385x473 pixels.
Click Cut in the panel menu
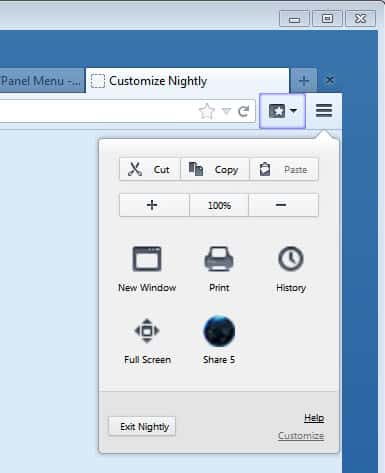pyautogui.click(x=150, y=170)
